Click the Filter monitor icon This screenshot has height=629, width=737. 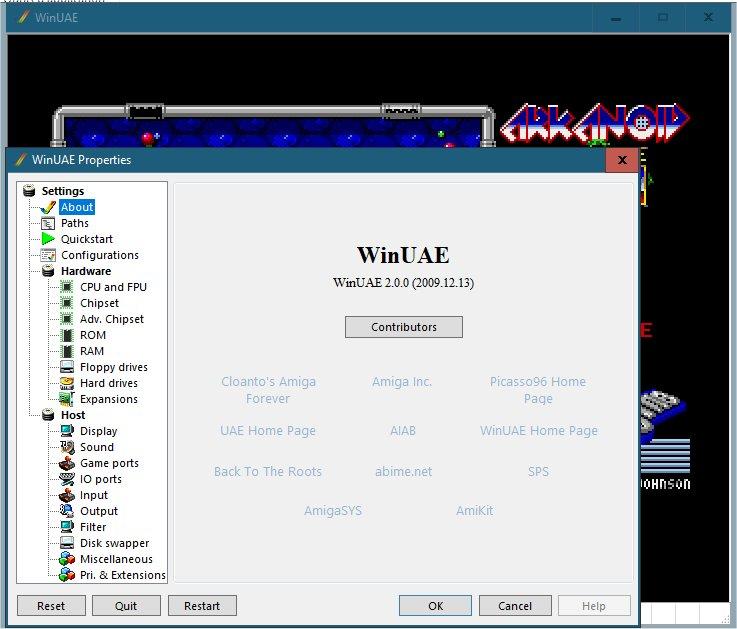(67, 527)
